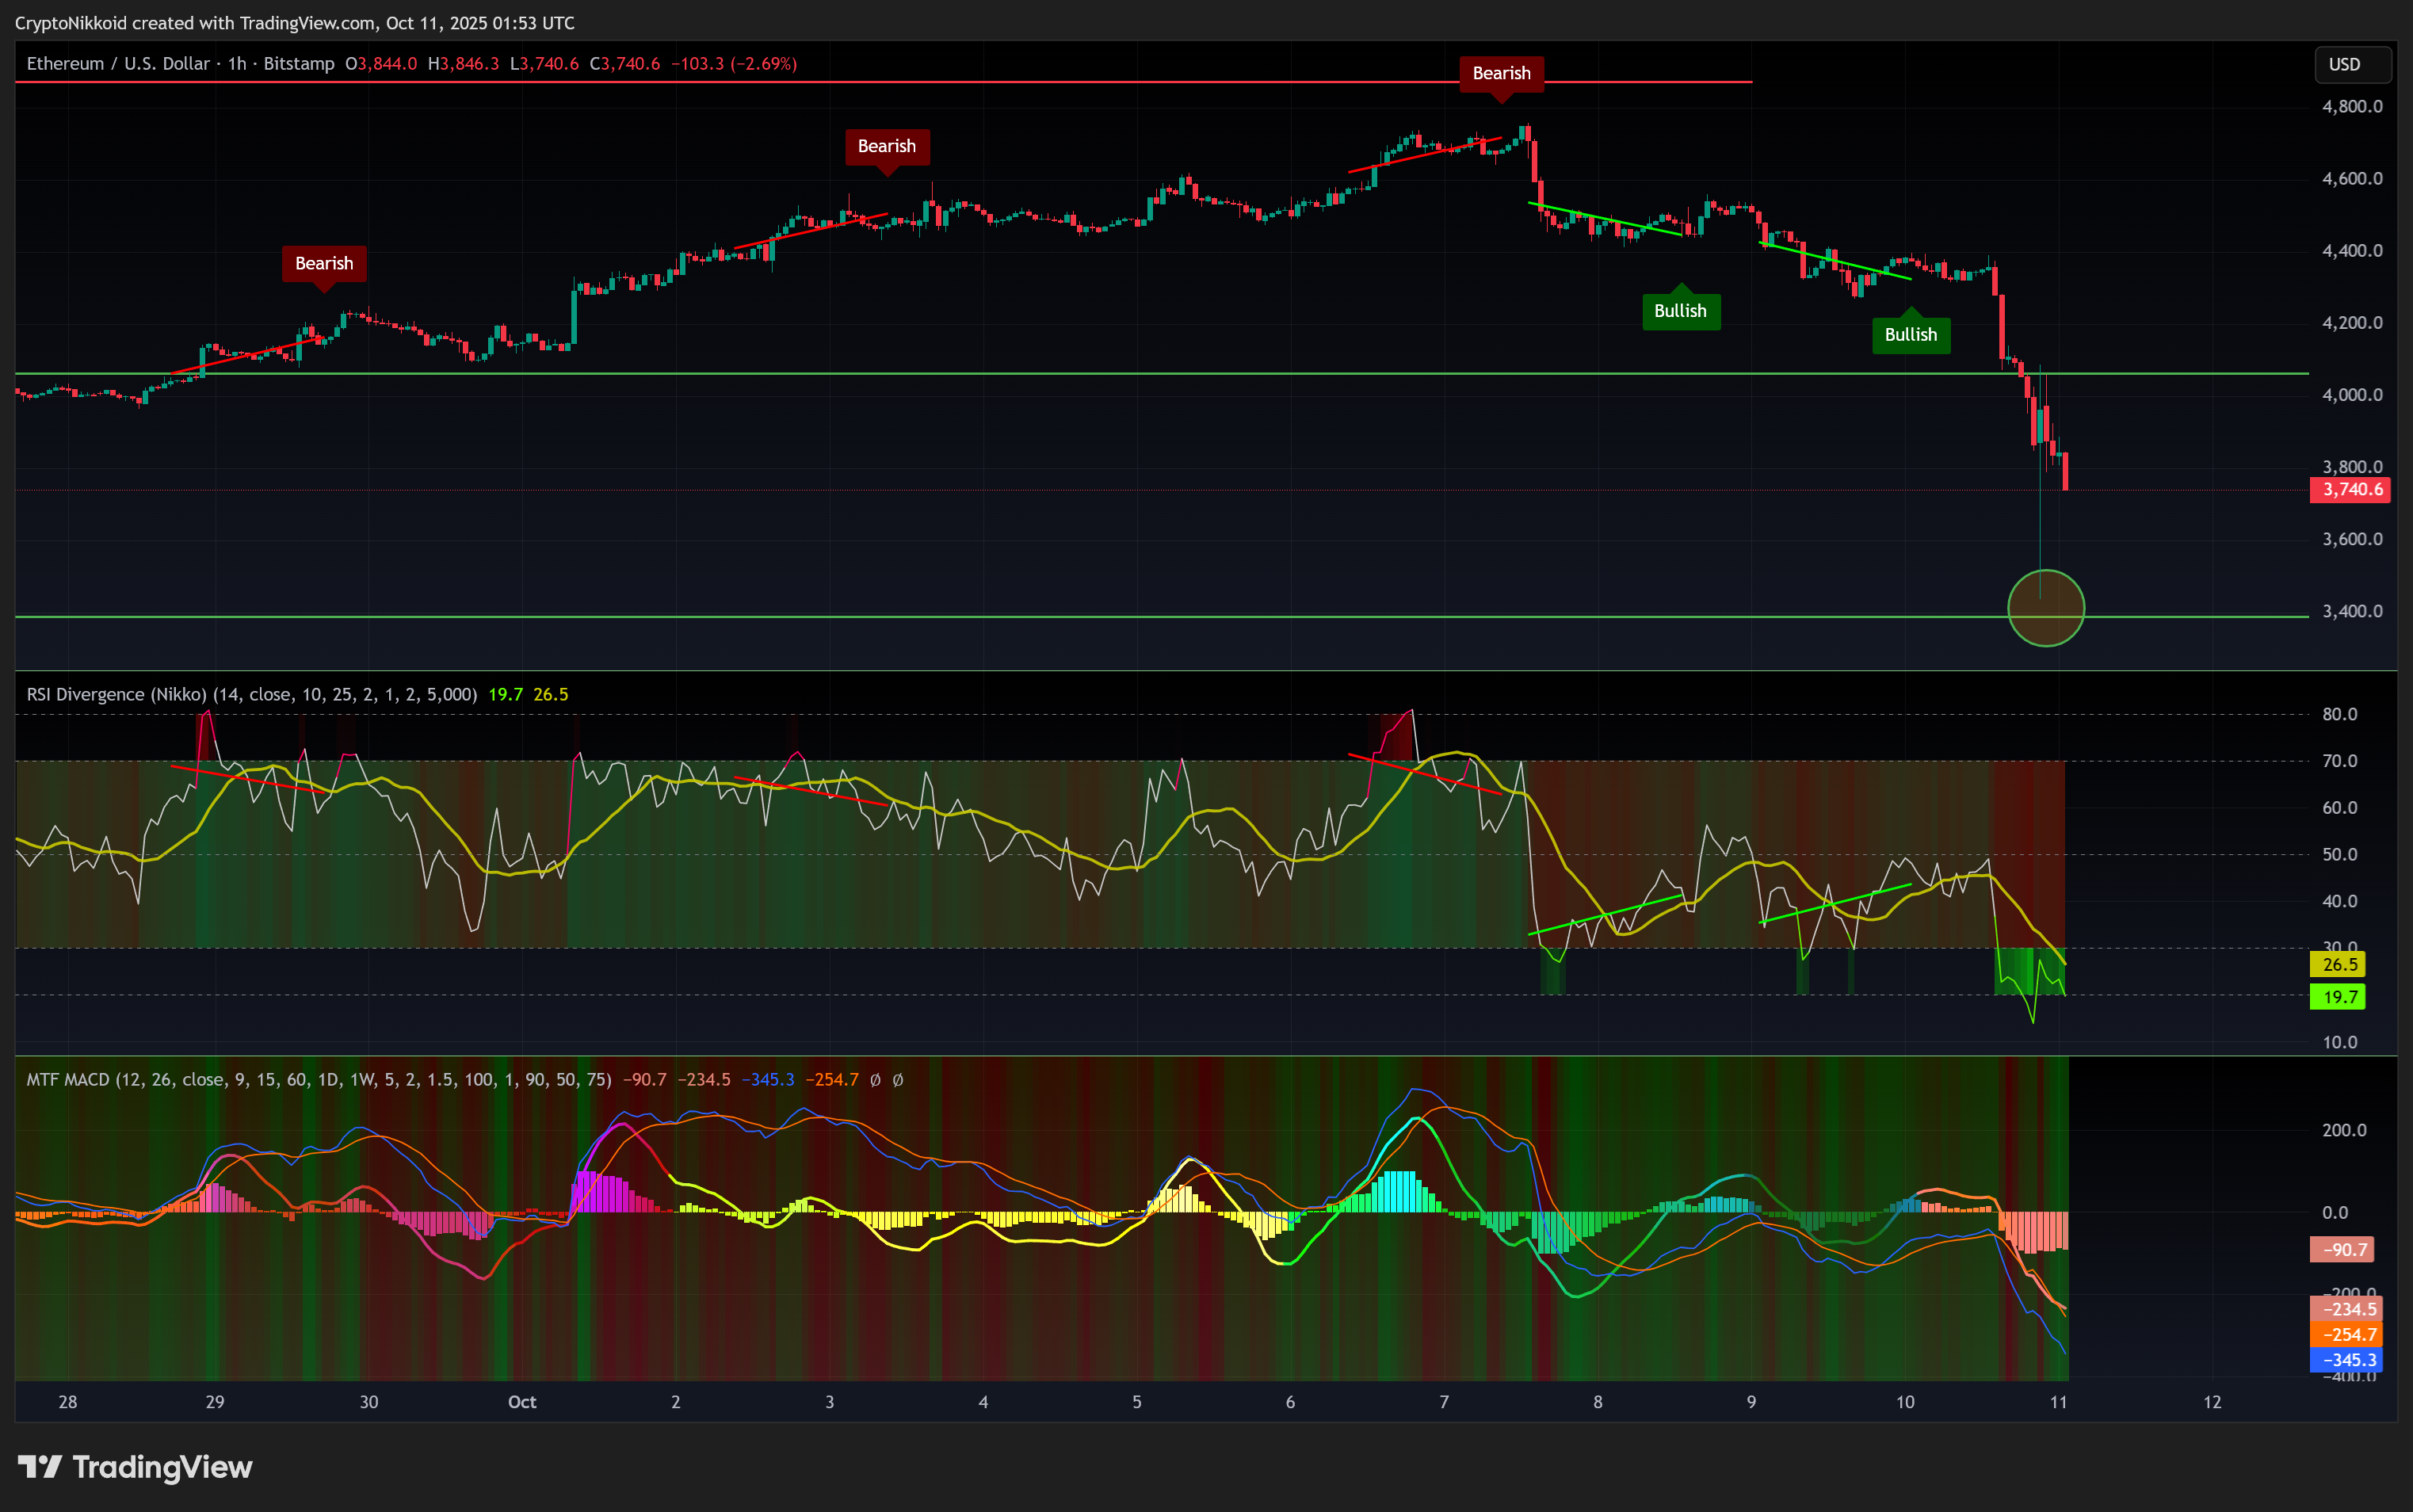Click the 3,400.0 price axis label
Image resolution: width=2413 pixels, height=1512 pixels.
(x=2352, y=611)
